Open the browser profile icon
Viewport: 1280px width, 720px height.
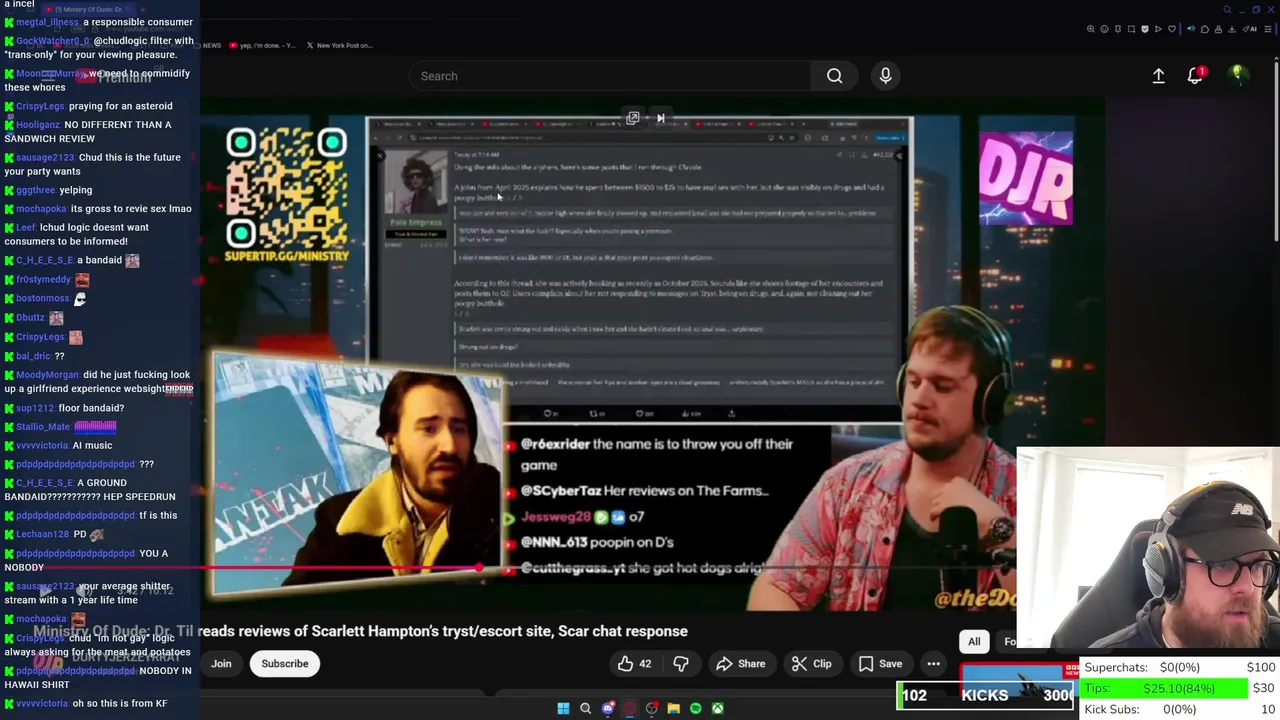(1218, 29)
